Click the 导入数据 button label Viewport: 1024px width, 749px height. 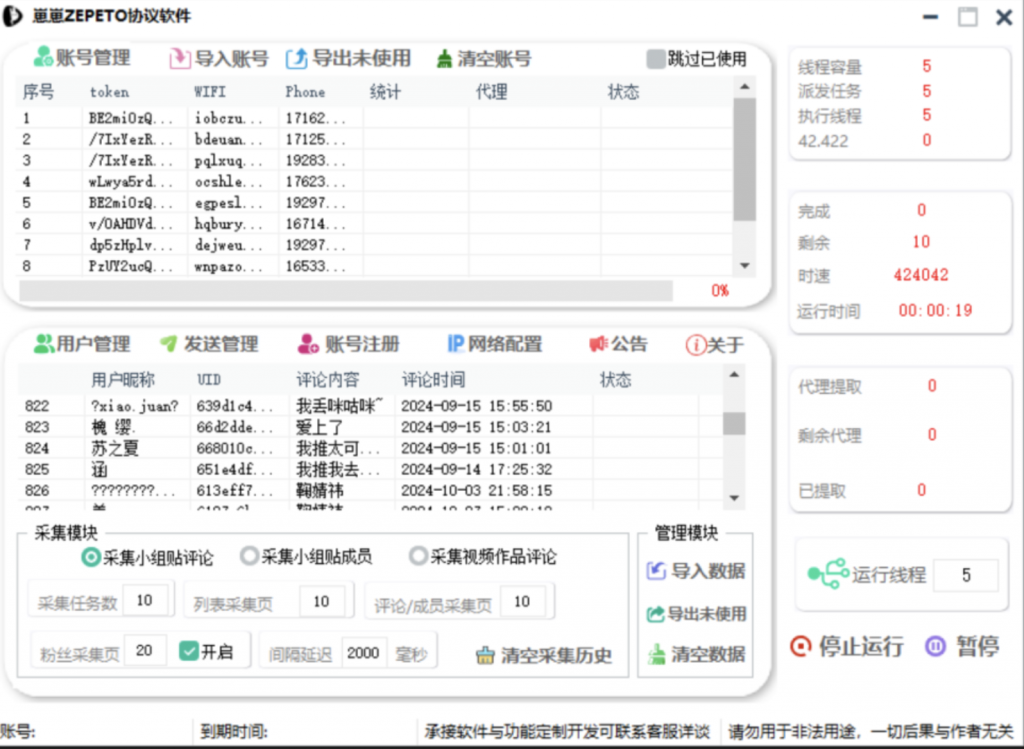(x=709, y=571)
